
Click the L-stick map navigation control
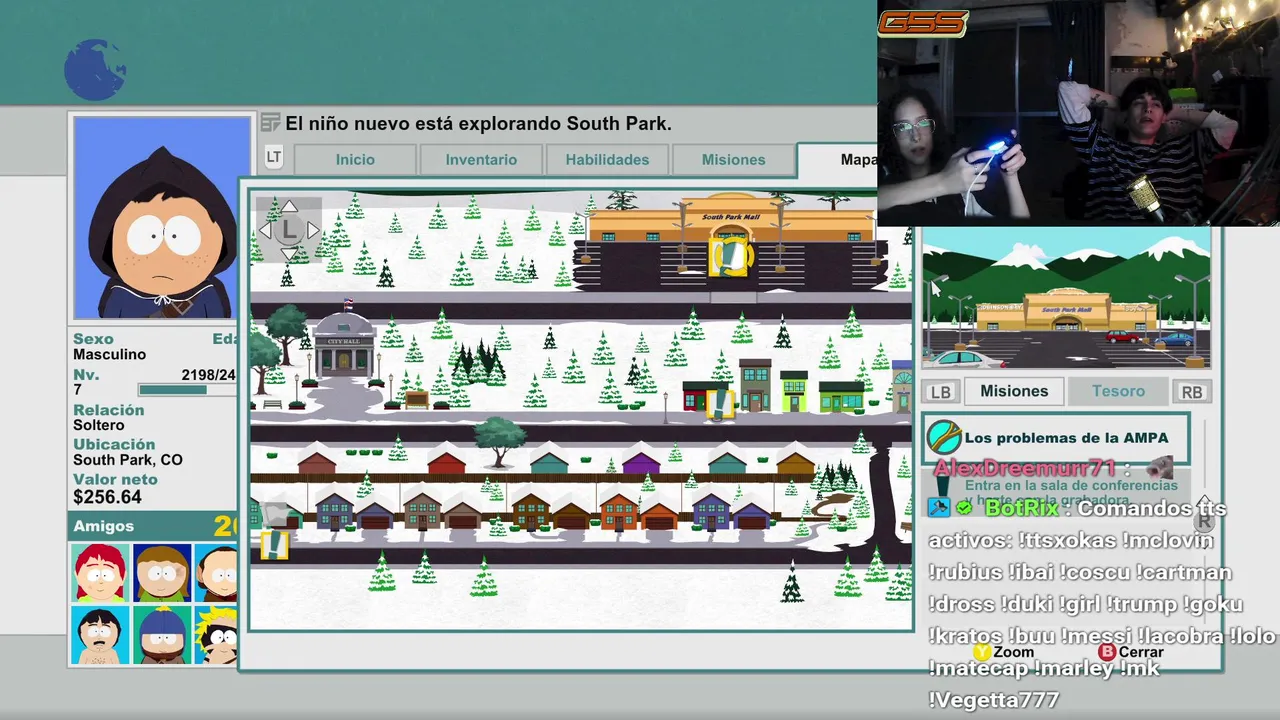click(289, 230)
